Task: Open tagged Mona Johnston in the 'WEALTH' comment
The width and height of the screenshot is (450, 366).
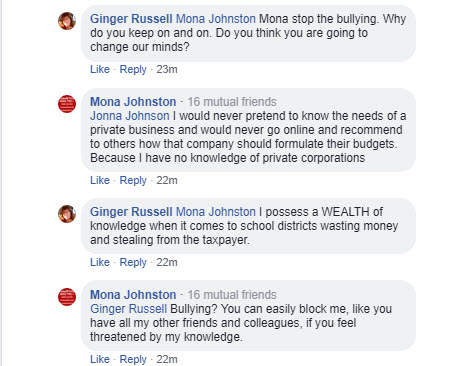Action: coord(216,212)
